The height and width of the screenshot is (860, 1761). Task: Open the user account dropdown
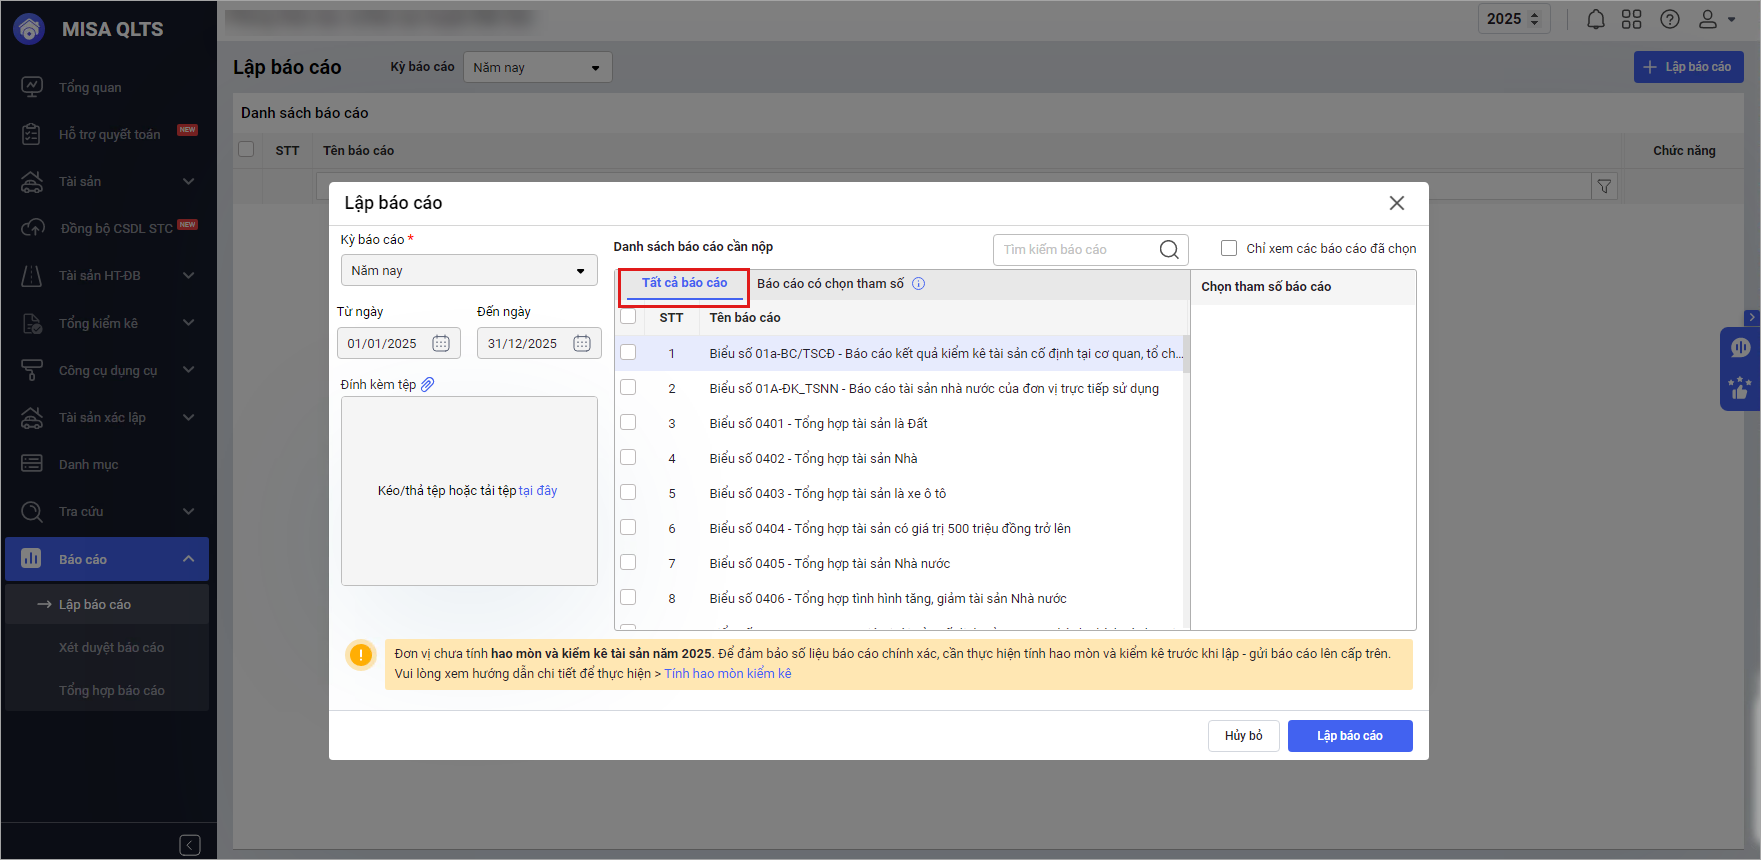(x=1716, y=19)
